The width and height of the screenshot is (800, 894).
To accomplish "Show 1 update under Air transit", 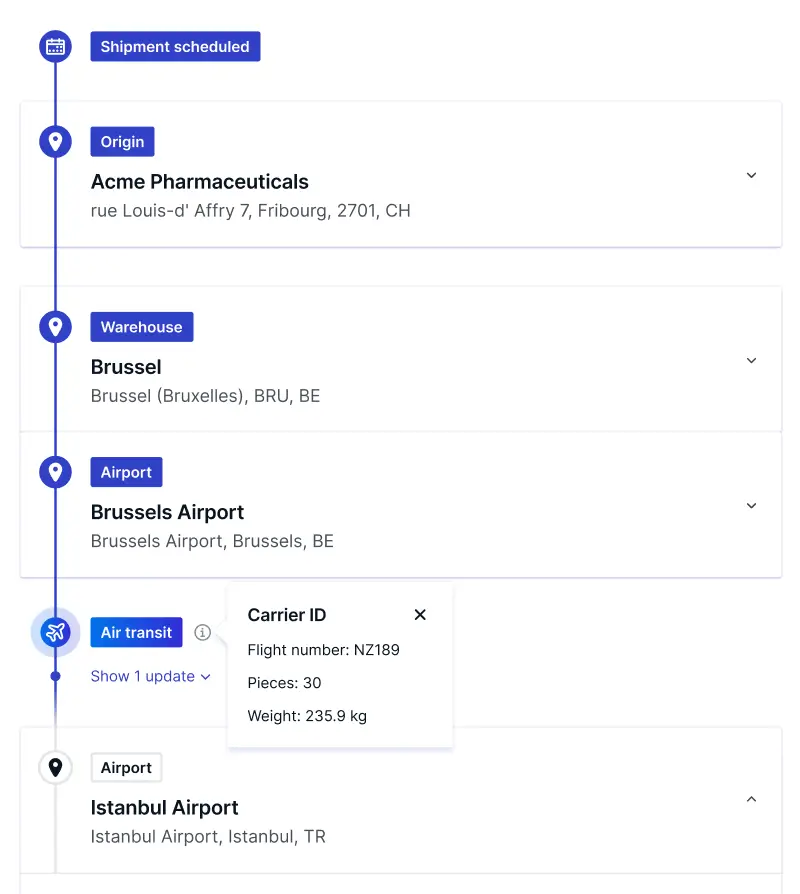I will coord(151,676).
